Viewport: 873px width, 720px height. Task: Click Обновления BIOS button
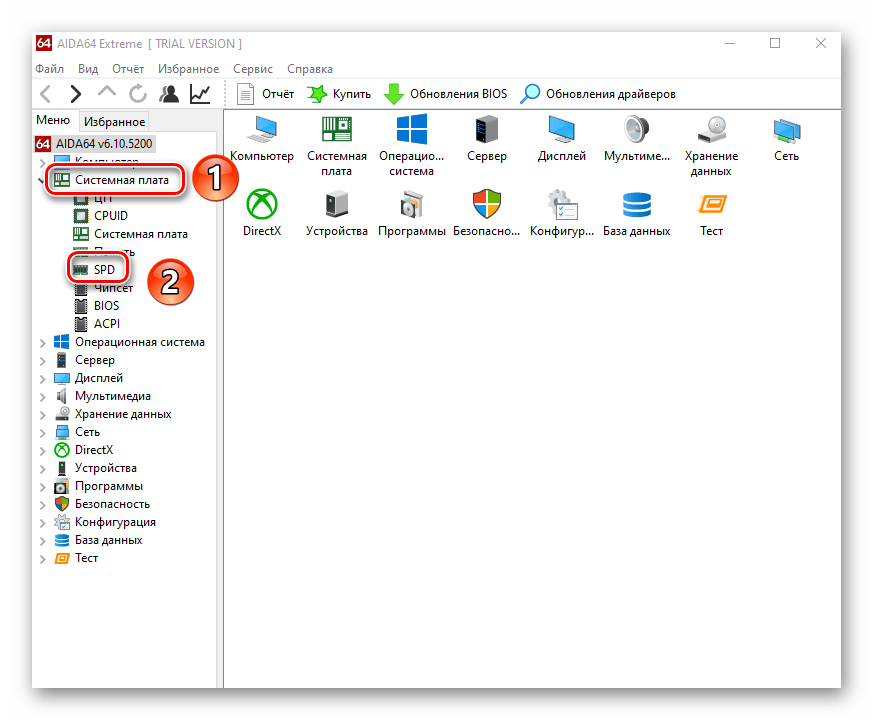(x=446, y=94)
